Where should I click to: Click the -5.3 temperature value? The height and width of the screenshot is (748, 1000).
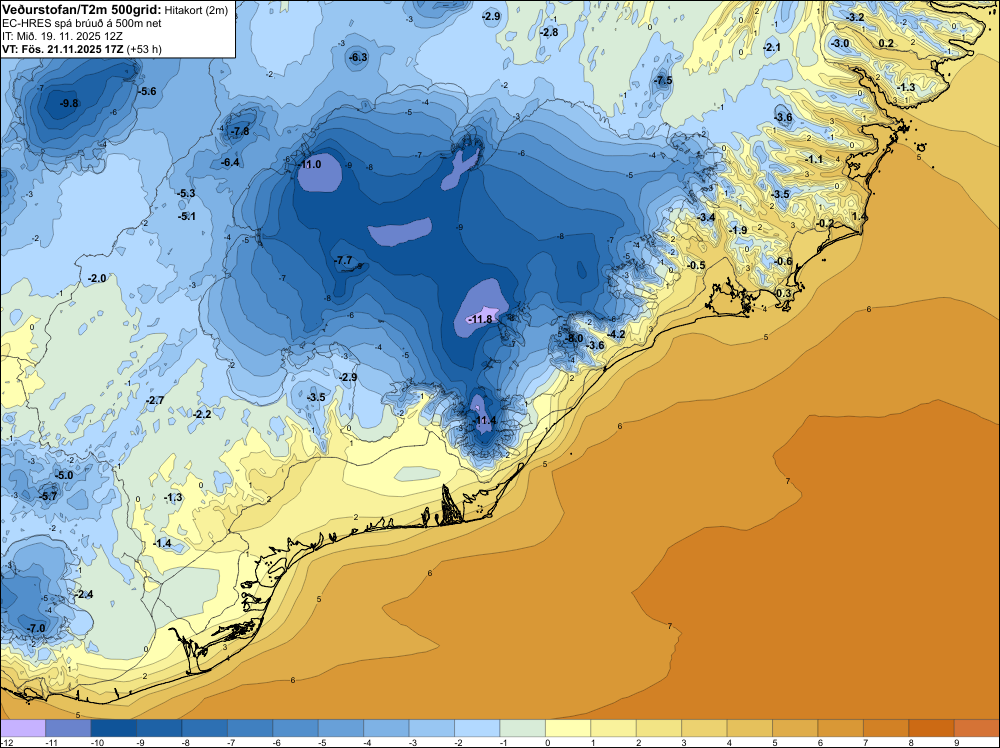(186, 193)
